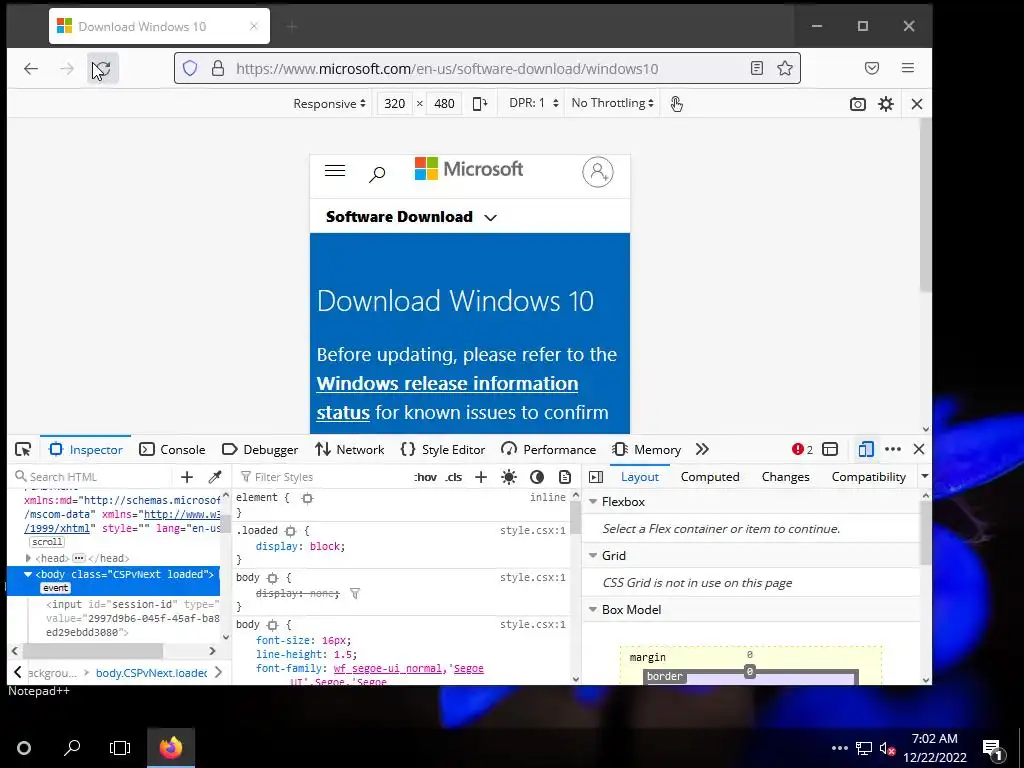1024x768 pixels.
Task: Add a new CSS rule
Action: 481,477
